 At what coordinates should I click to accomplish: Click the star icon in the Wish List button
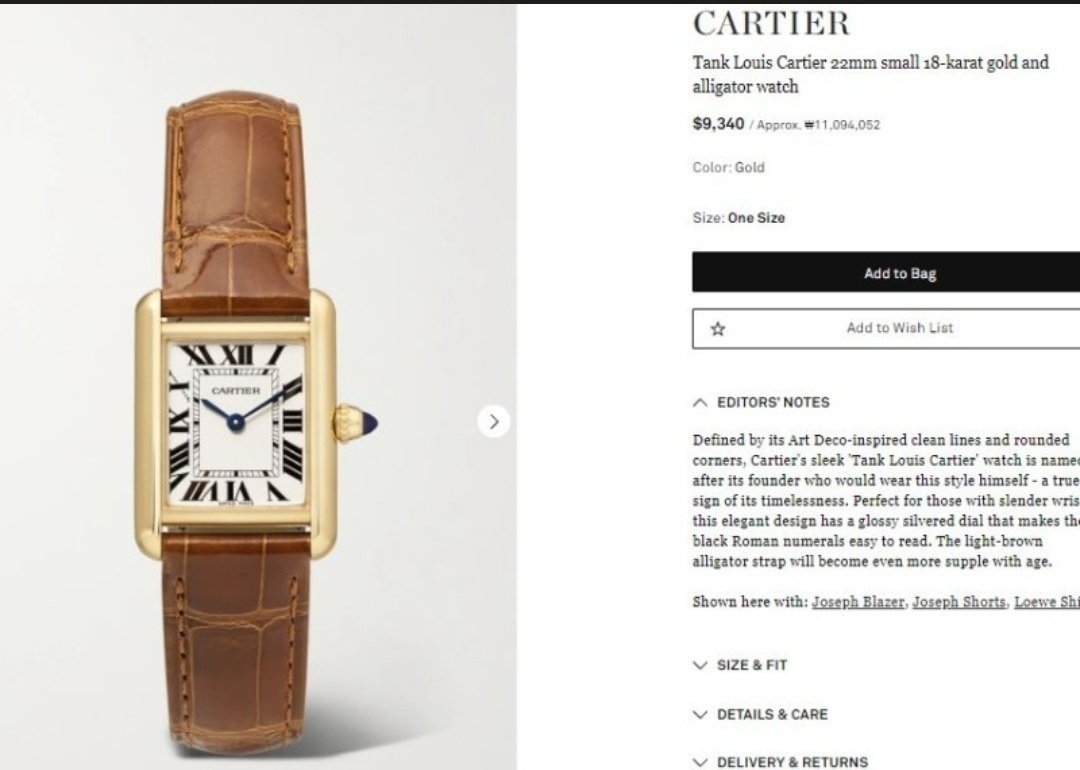tap(718, 329)
